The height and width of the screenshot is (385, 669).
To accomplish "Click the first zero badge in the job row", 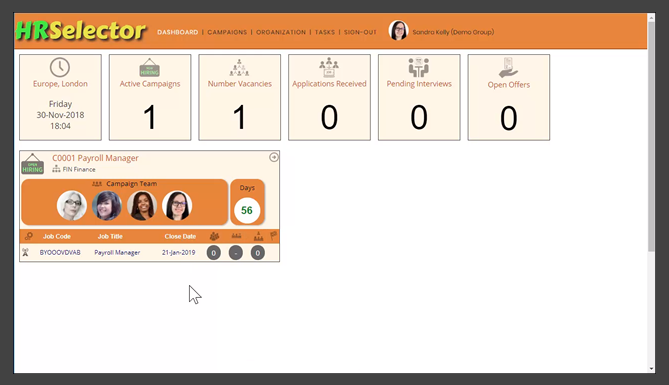I will click(x=214, y=253).
